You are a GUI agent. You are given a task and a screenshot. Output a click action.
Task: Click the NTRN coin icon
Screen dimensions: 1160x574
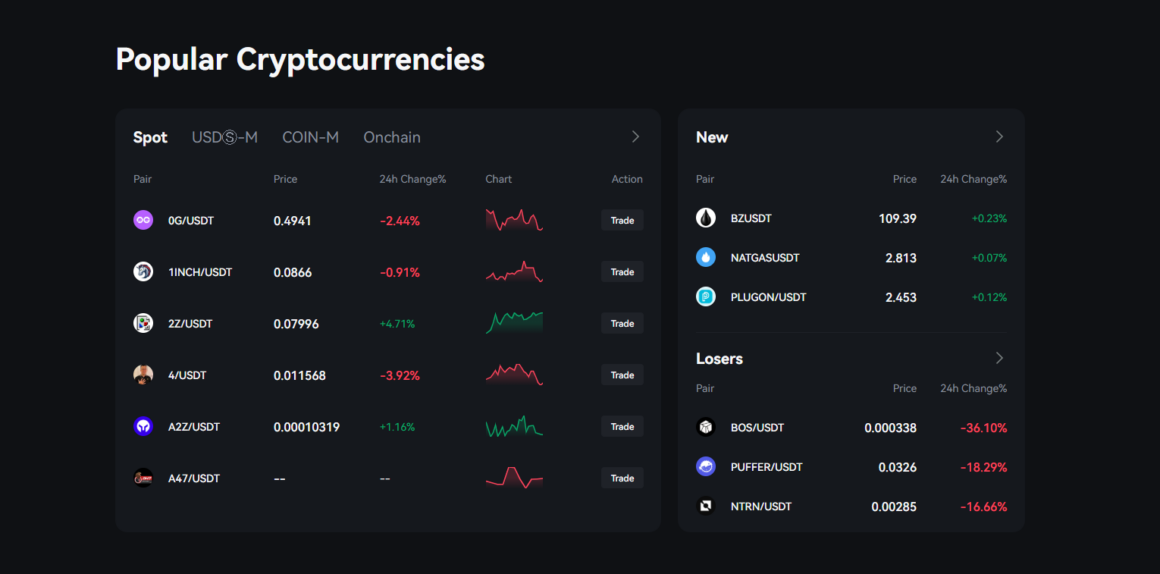(x=706, y=507)
